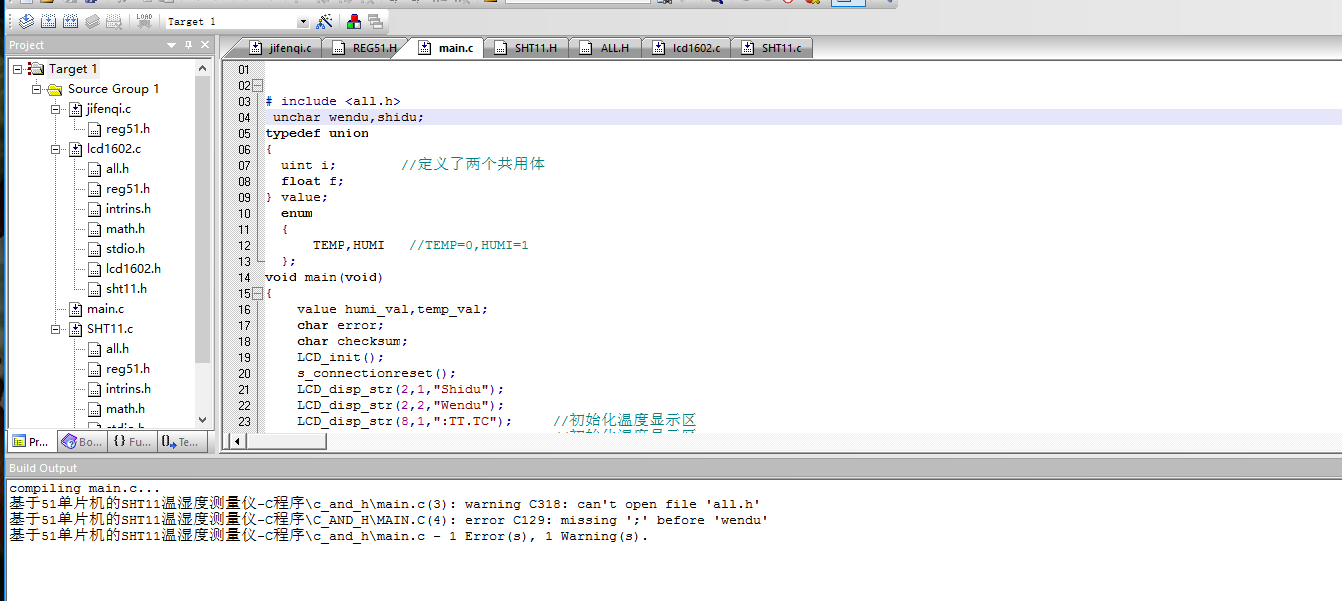Select the Source Group 1 label
Viewport: 1342px width, 601px height.
pyautogui.click(x=113, y=89)
